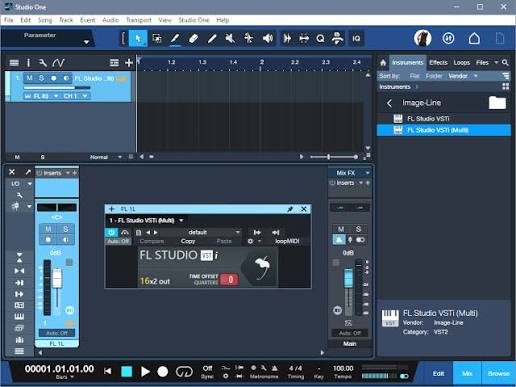Open the plugin settings gear
Screen dimensions: 516x387
point(250,241)
